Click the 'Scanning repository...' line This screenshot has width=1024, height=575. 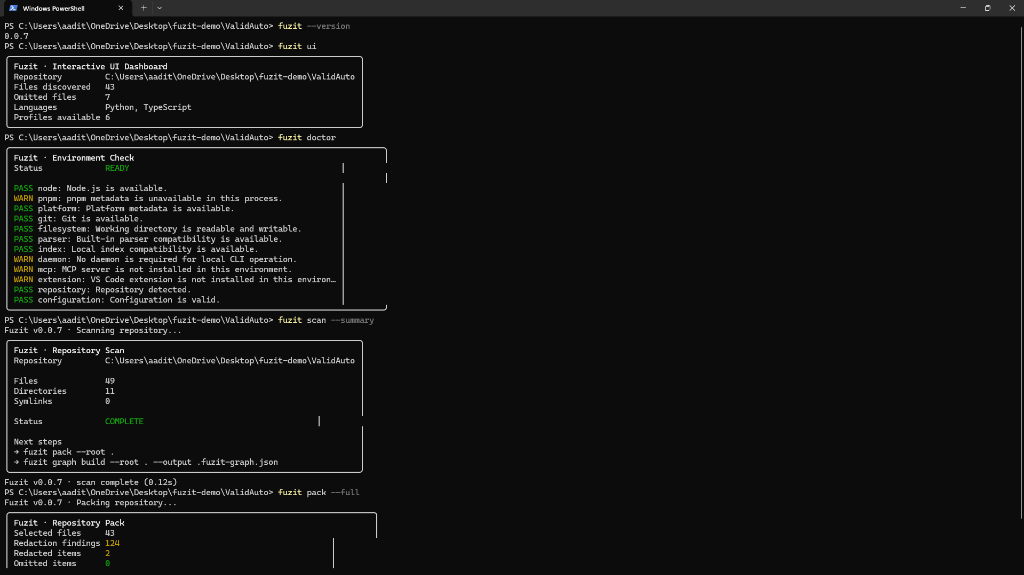tap(93, 331)
